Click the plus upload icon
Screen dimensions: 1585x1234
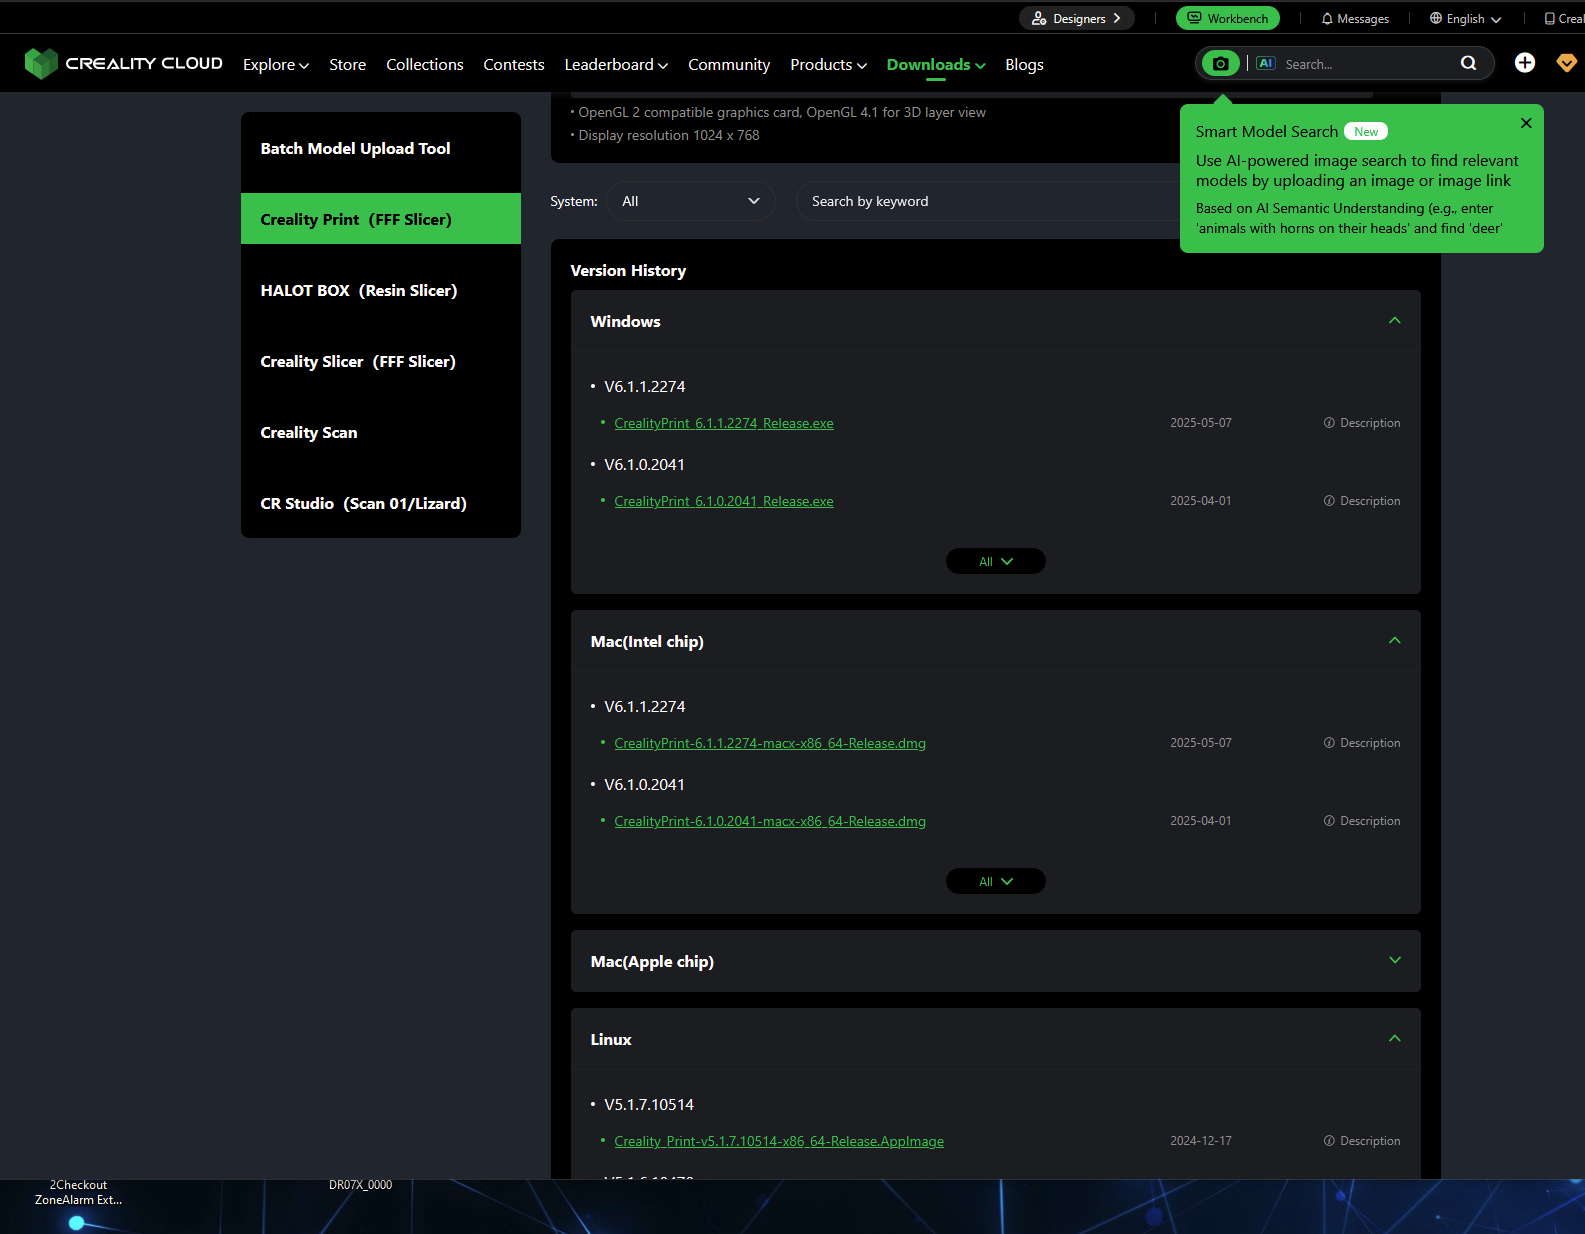pyautogui.click(x=1525, y=63)
